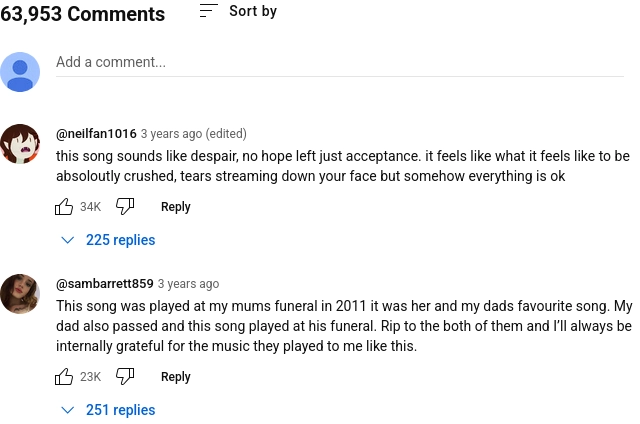
Task: Click the 34K like count
Action: [90, 206]
